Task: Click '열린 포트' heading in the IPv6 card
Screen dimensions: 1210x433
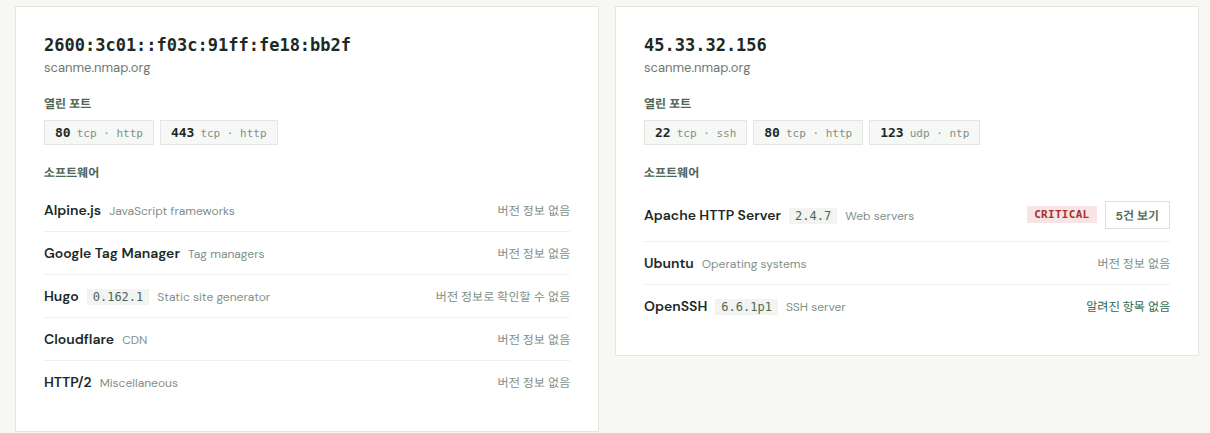Action: tap(68, 104)
